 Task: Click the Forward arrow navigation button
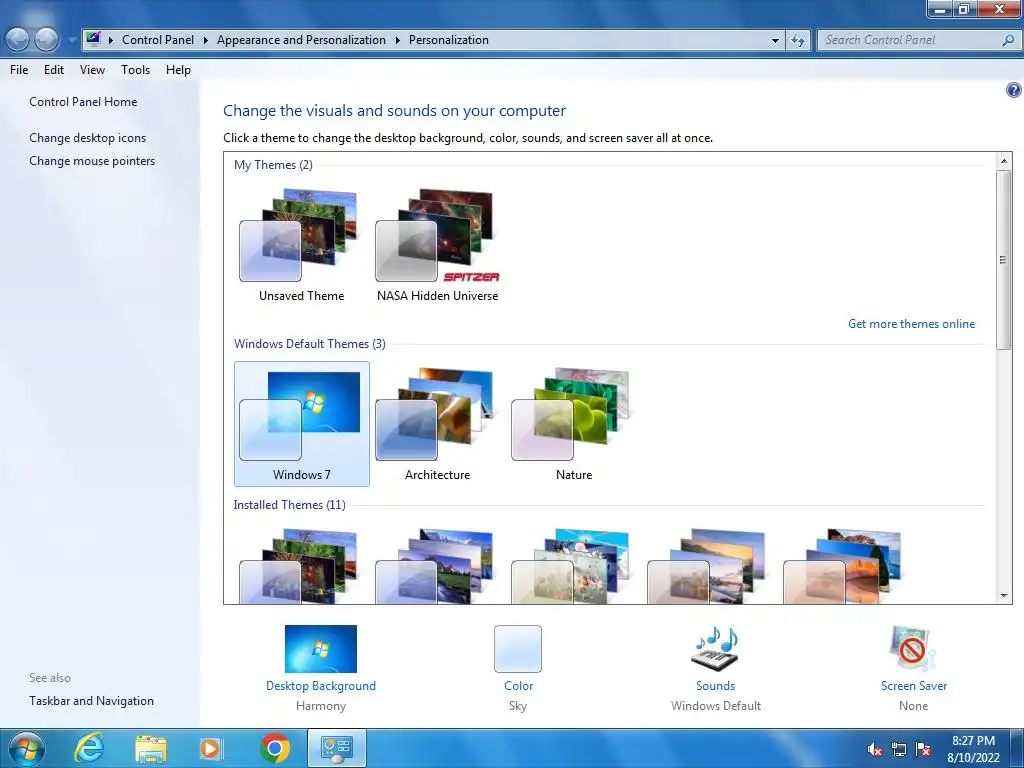[46, 40]
